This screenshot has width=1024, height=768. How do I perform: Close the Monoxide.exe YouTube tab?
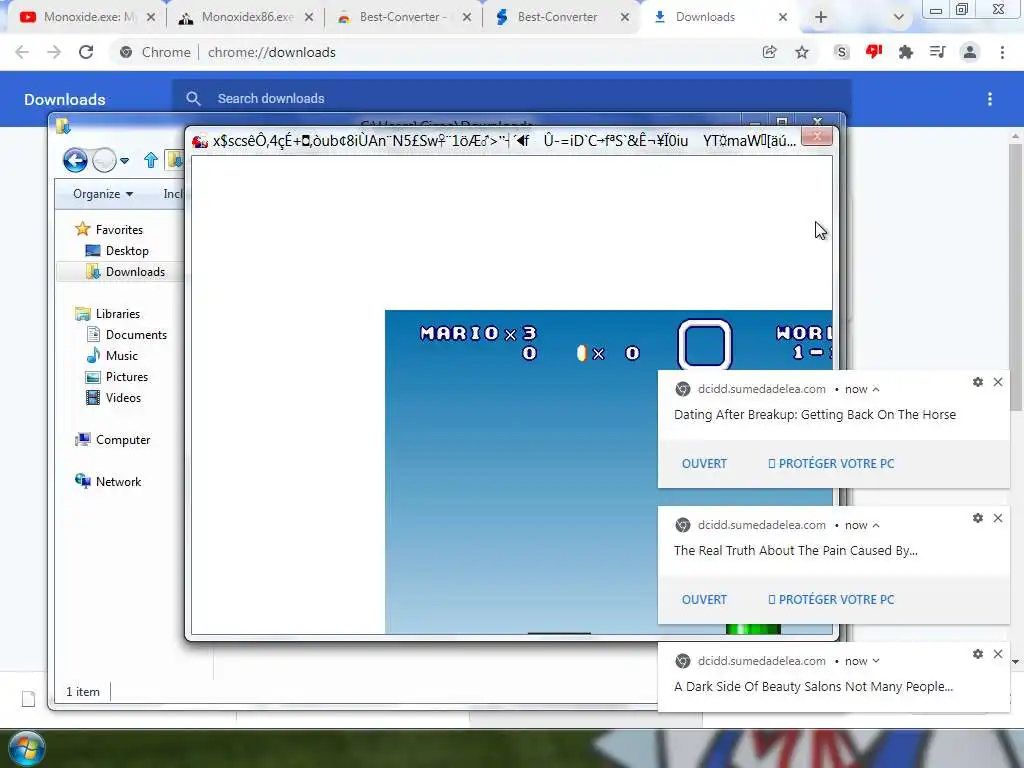pyautogui.click(x=151, y=18)
